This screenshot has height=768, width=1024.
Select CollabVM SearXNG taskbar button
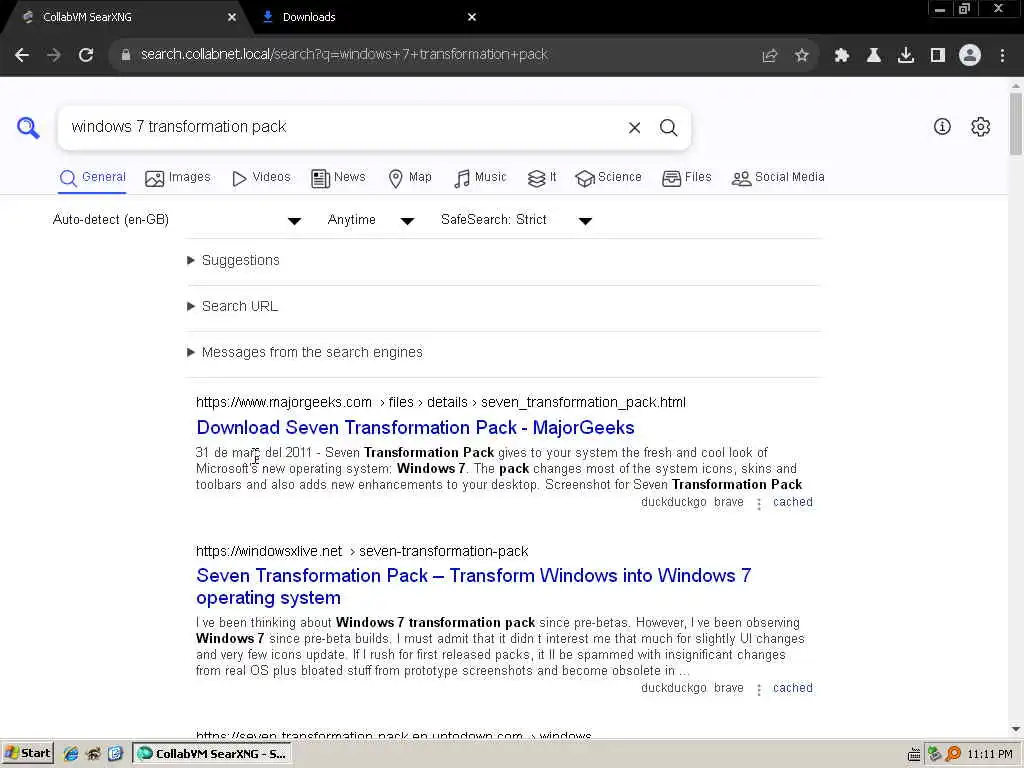[x=212, y=754]
